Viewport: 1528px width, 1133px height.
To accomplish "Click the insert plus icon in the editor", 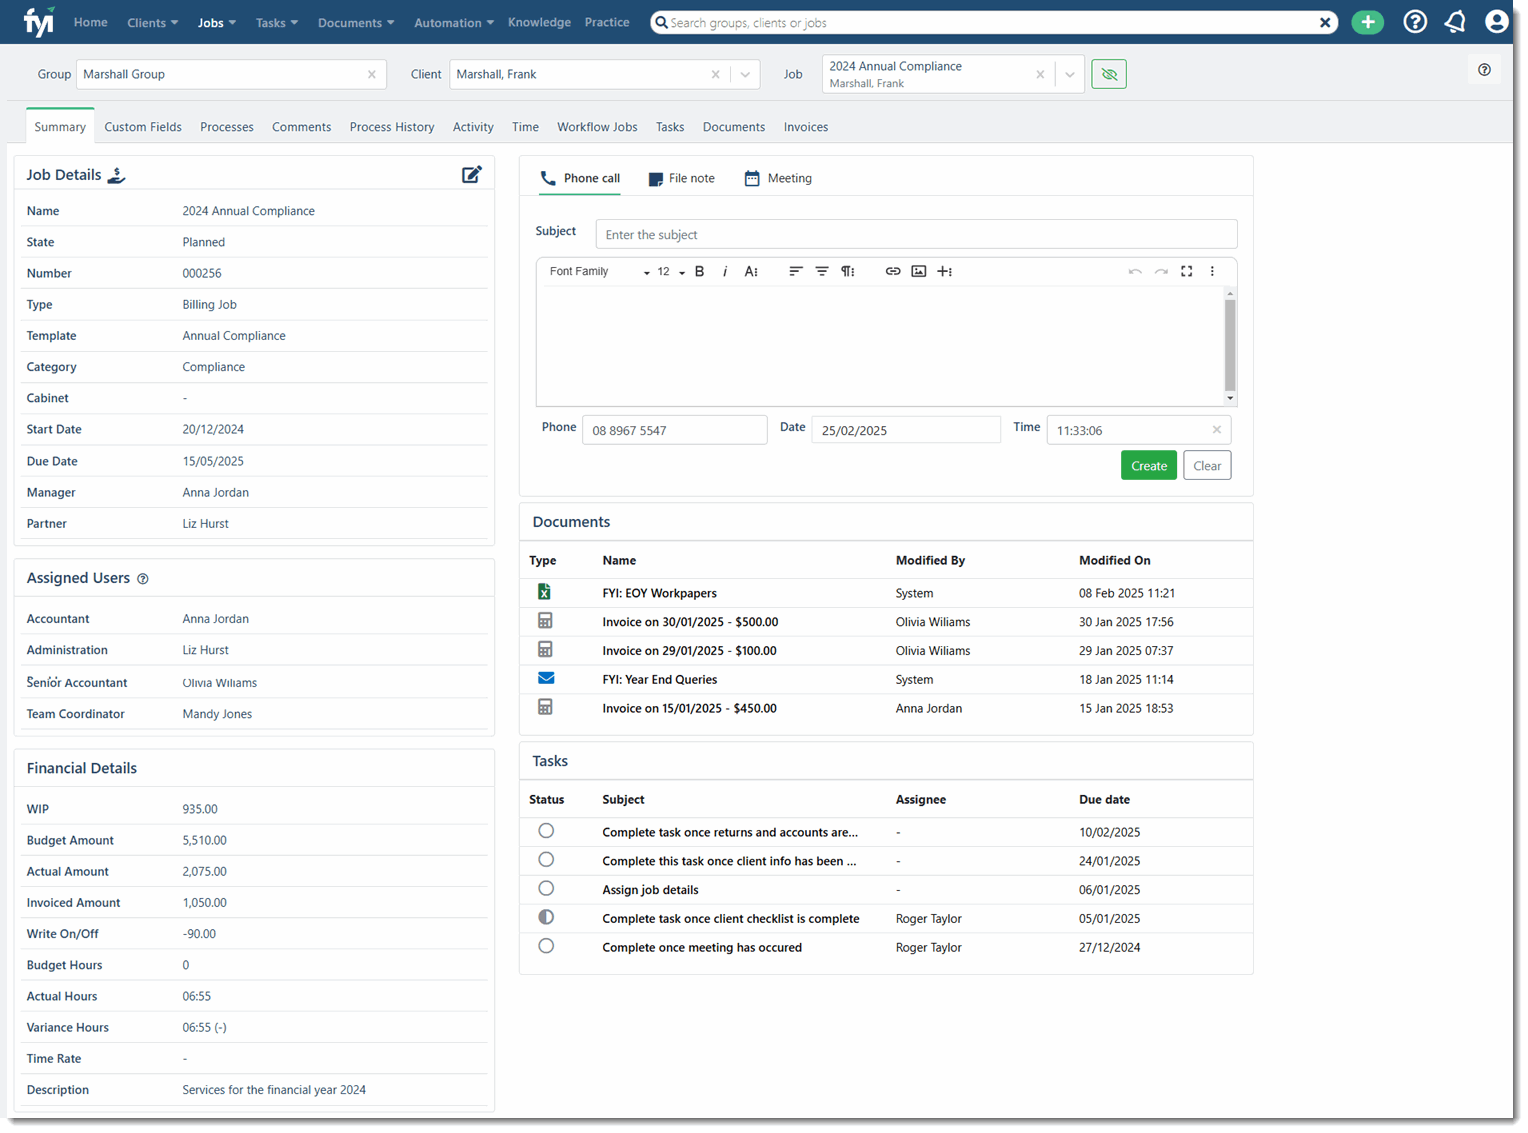I will pyautogui.click(x=945, y=271).
